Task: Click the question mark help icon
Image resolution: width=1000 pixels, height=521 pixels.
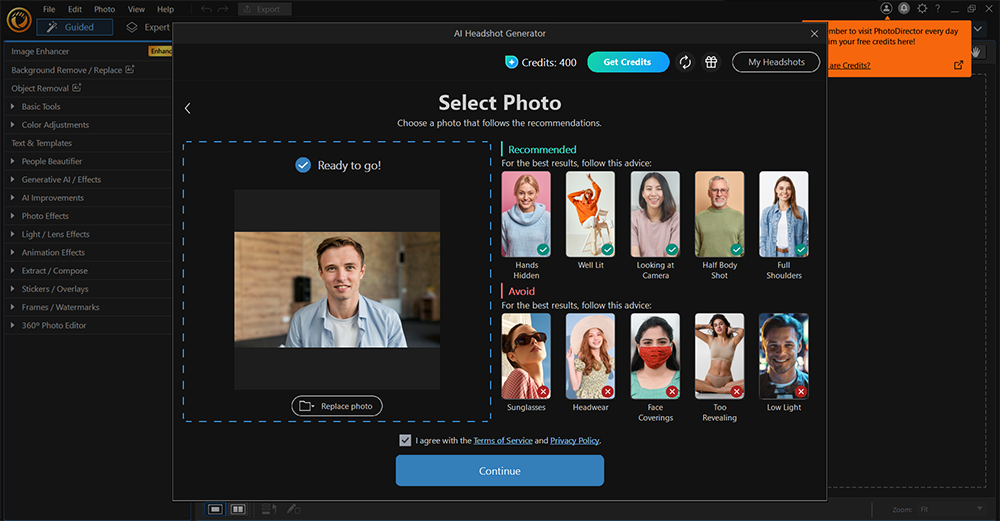Action: [x=938, y=8]
